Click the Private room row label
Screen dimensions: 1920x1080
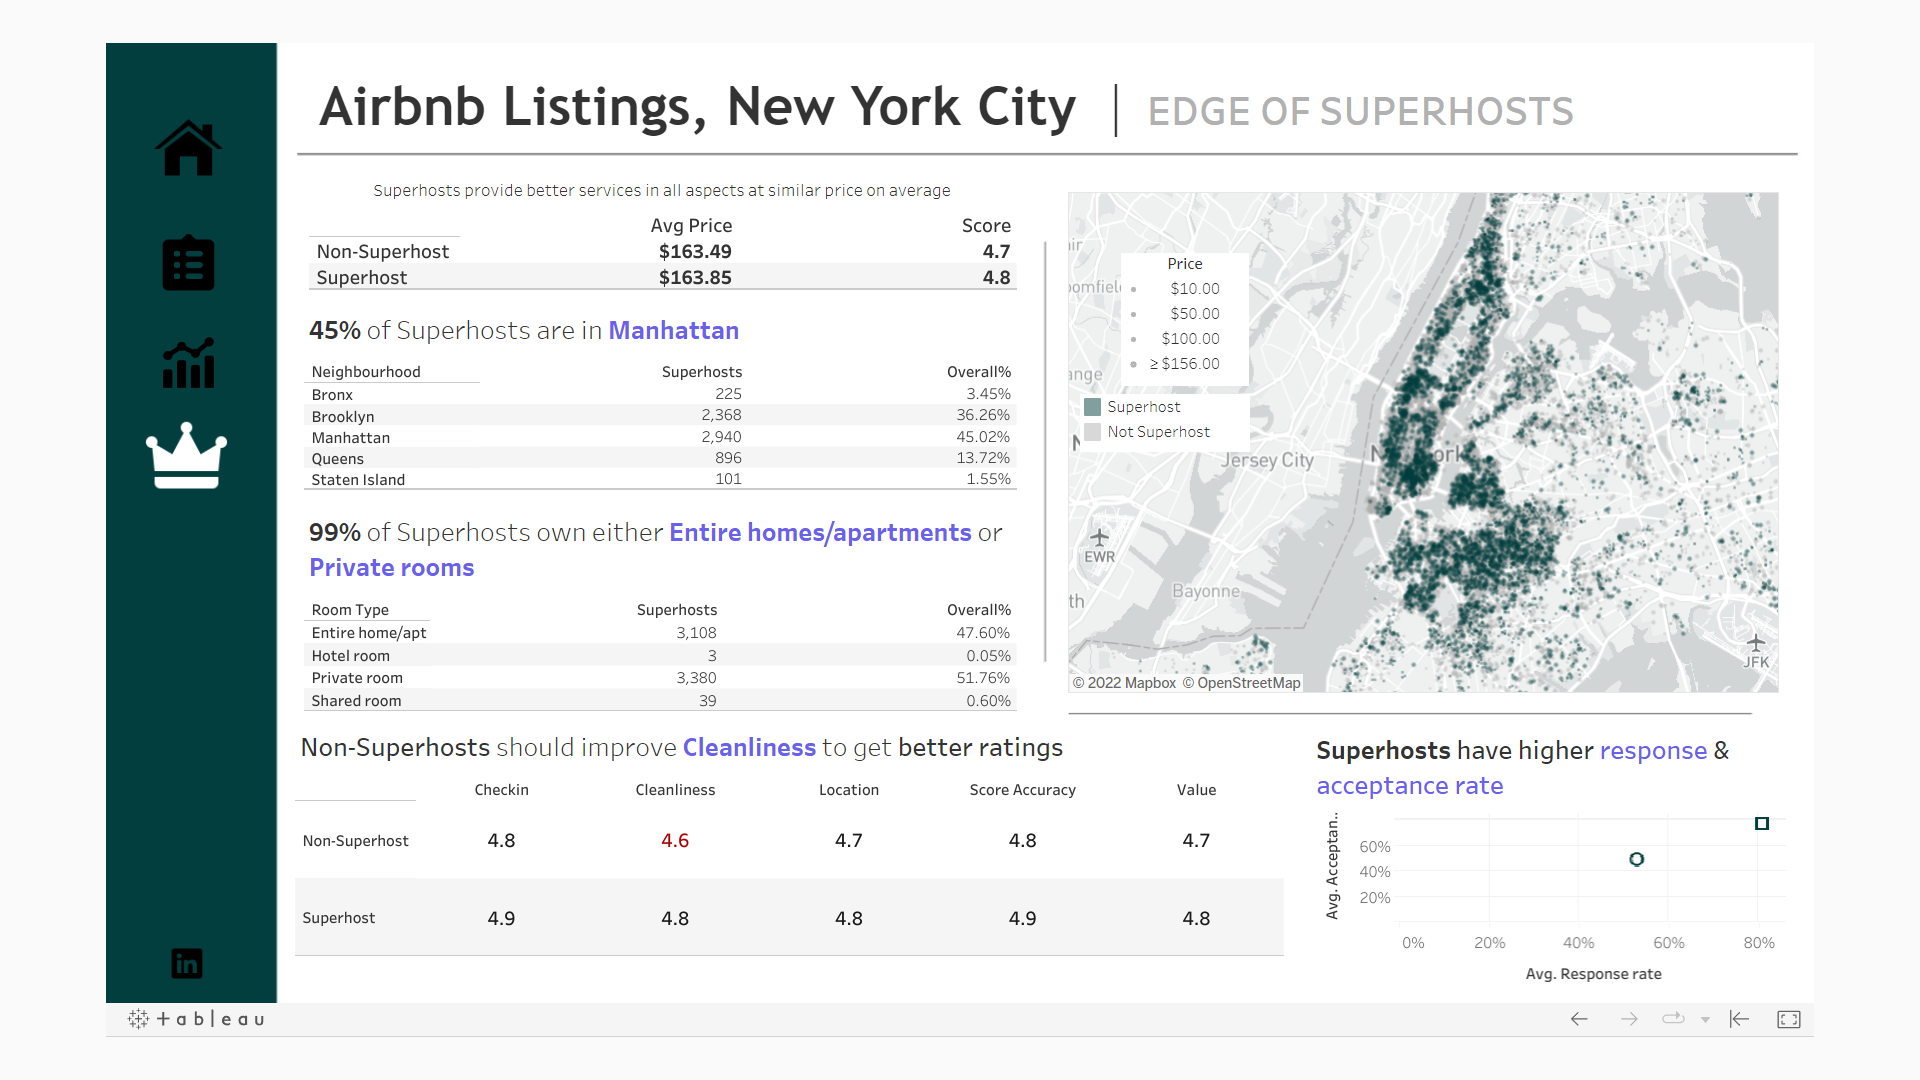click(357, 678)
